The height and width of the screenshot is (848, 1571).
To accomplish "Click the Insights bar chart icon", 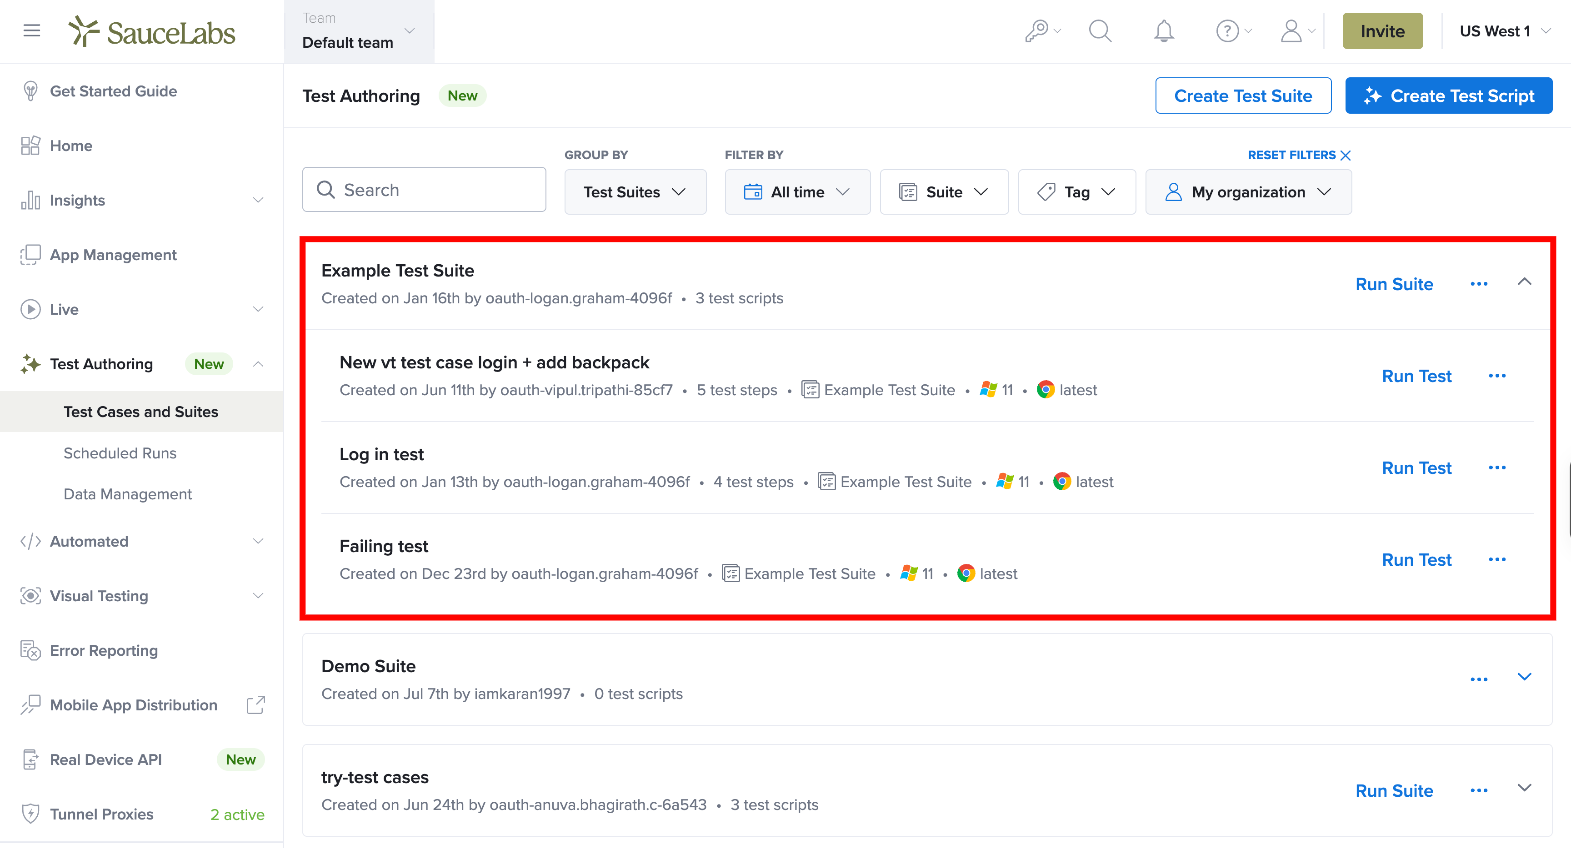I will pyautogui.click(x=30, y=200).
